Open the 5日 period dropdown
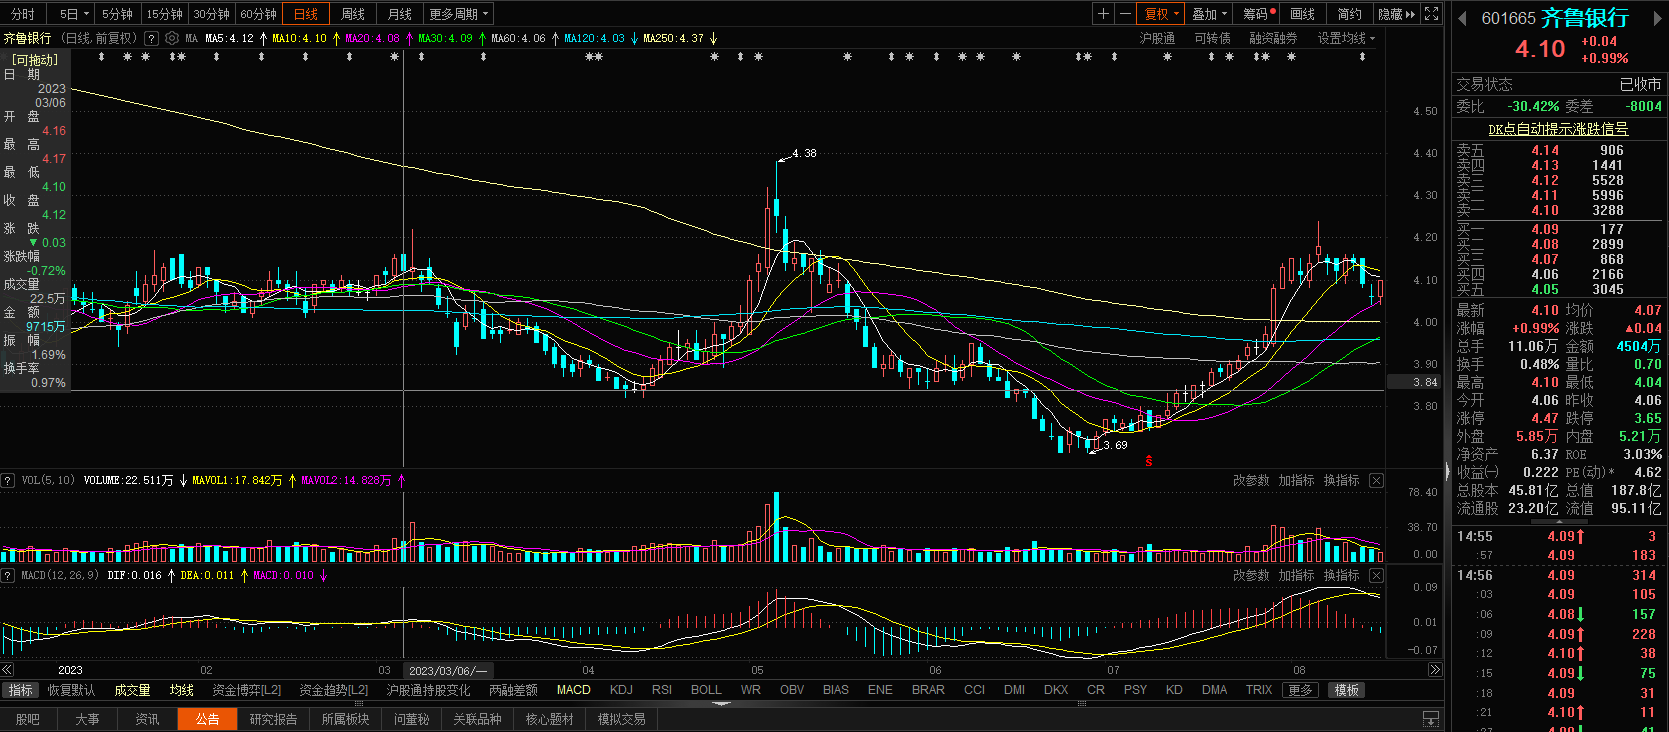The width and height of the screenshot is (1669, 732). (x=74, y=14)
